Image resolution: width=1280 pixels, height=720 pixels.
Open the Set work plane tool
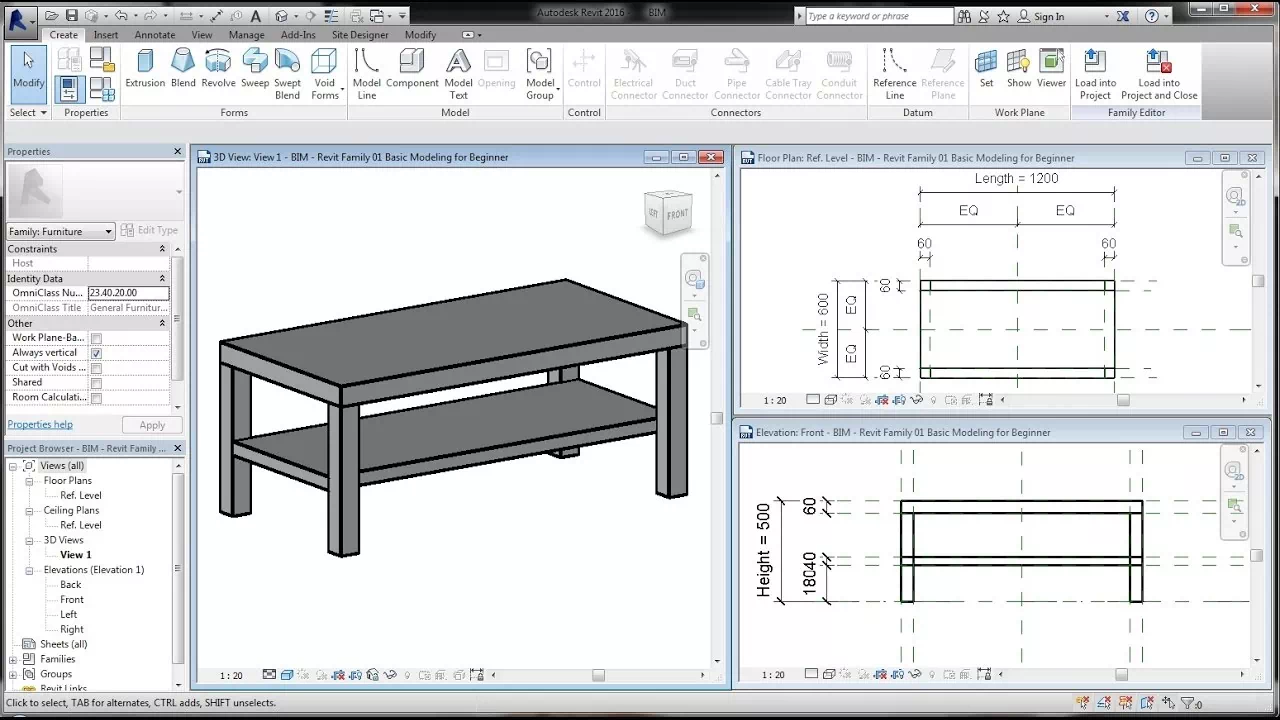click(986, 70)
